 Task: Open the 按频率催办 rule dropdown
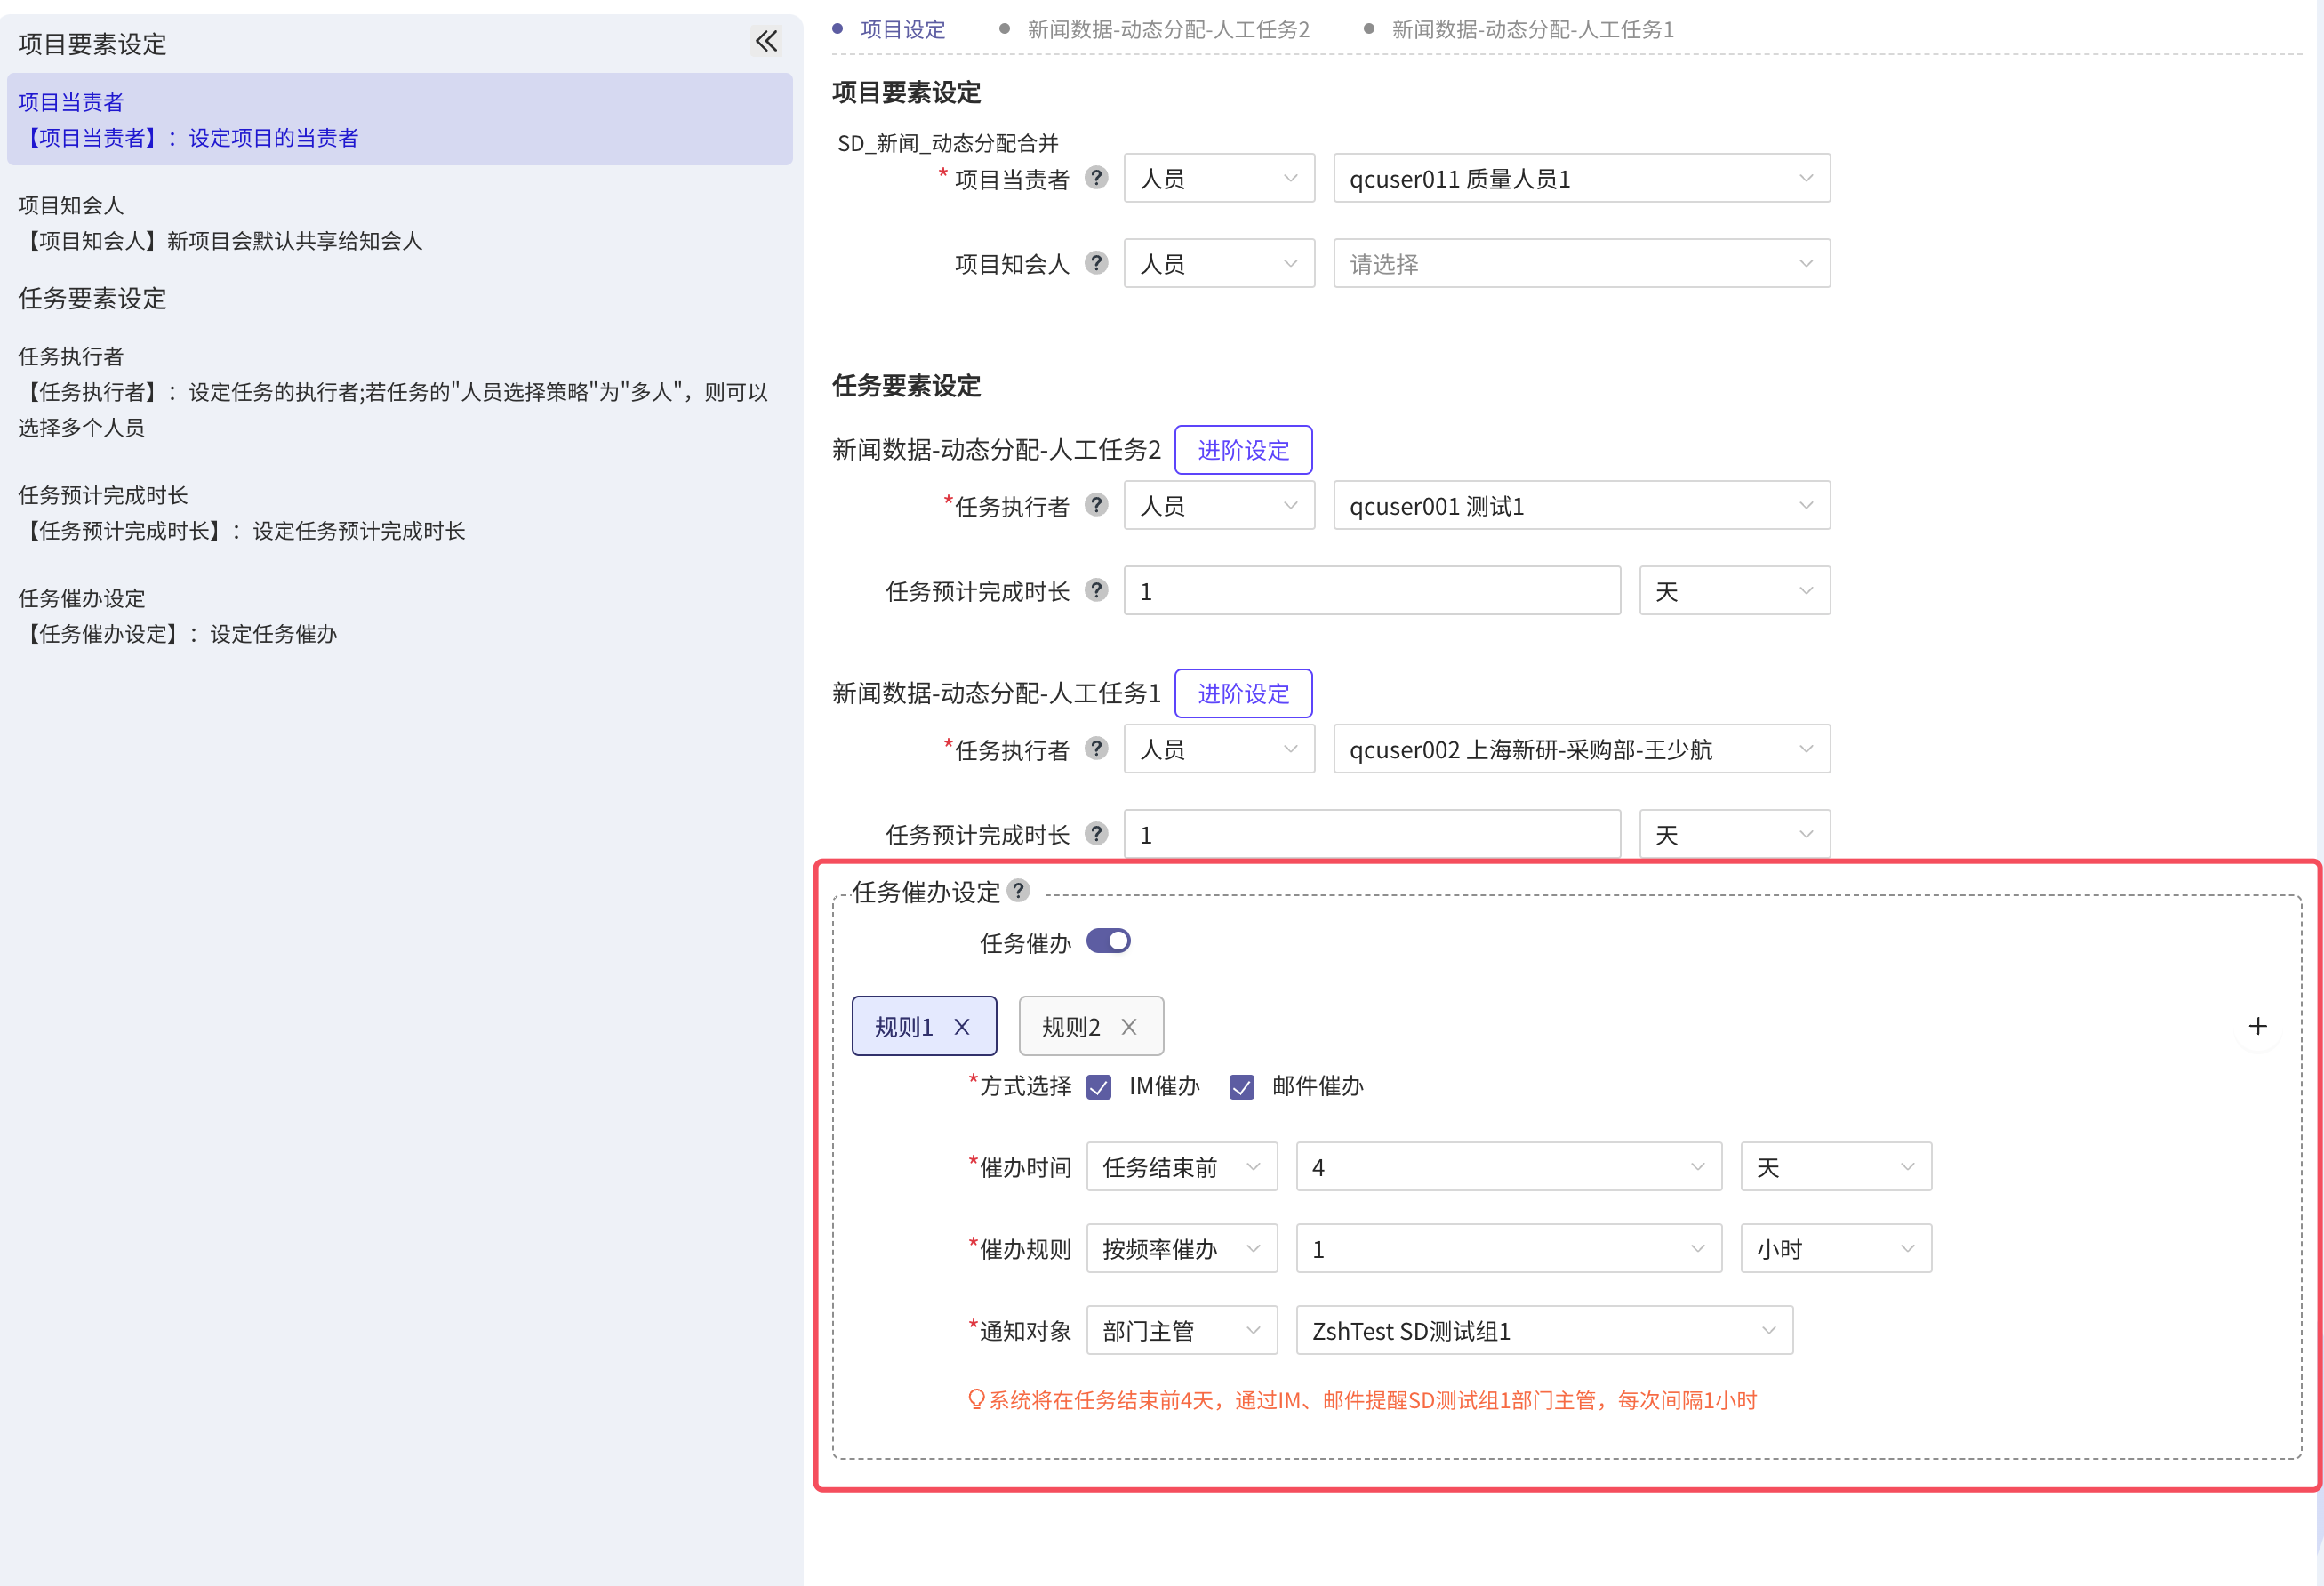[x=1181, y=1249]
